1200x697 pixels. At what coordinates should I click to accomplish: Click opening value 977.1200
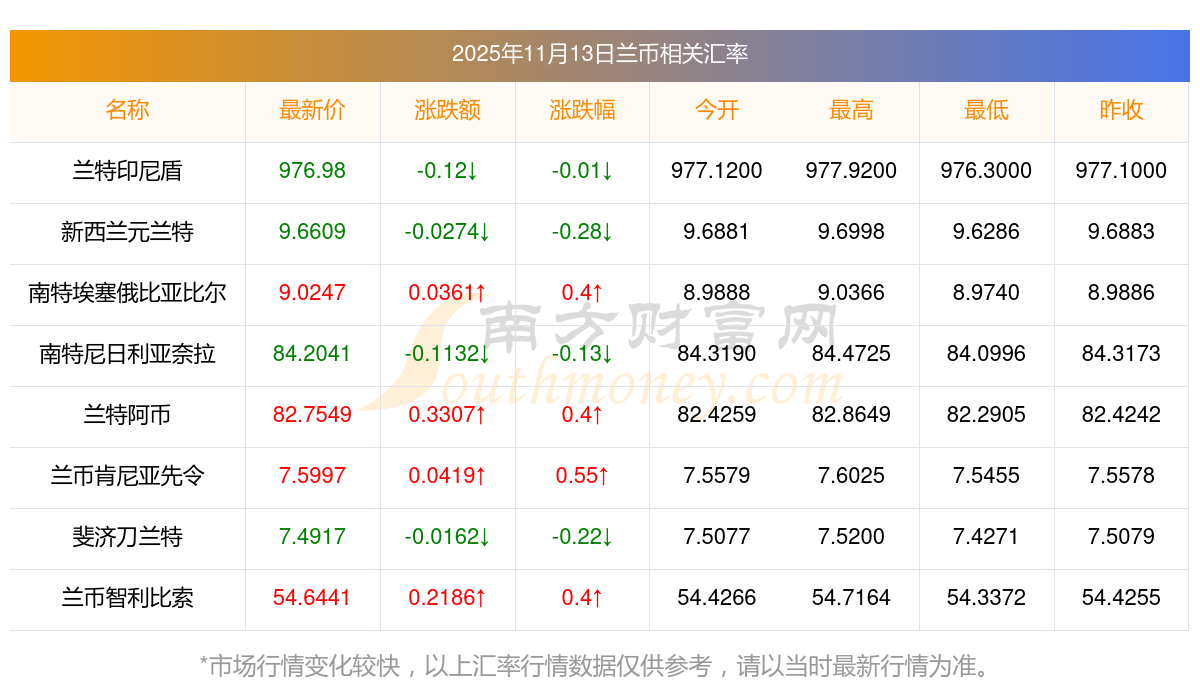tap(717, 171)
